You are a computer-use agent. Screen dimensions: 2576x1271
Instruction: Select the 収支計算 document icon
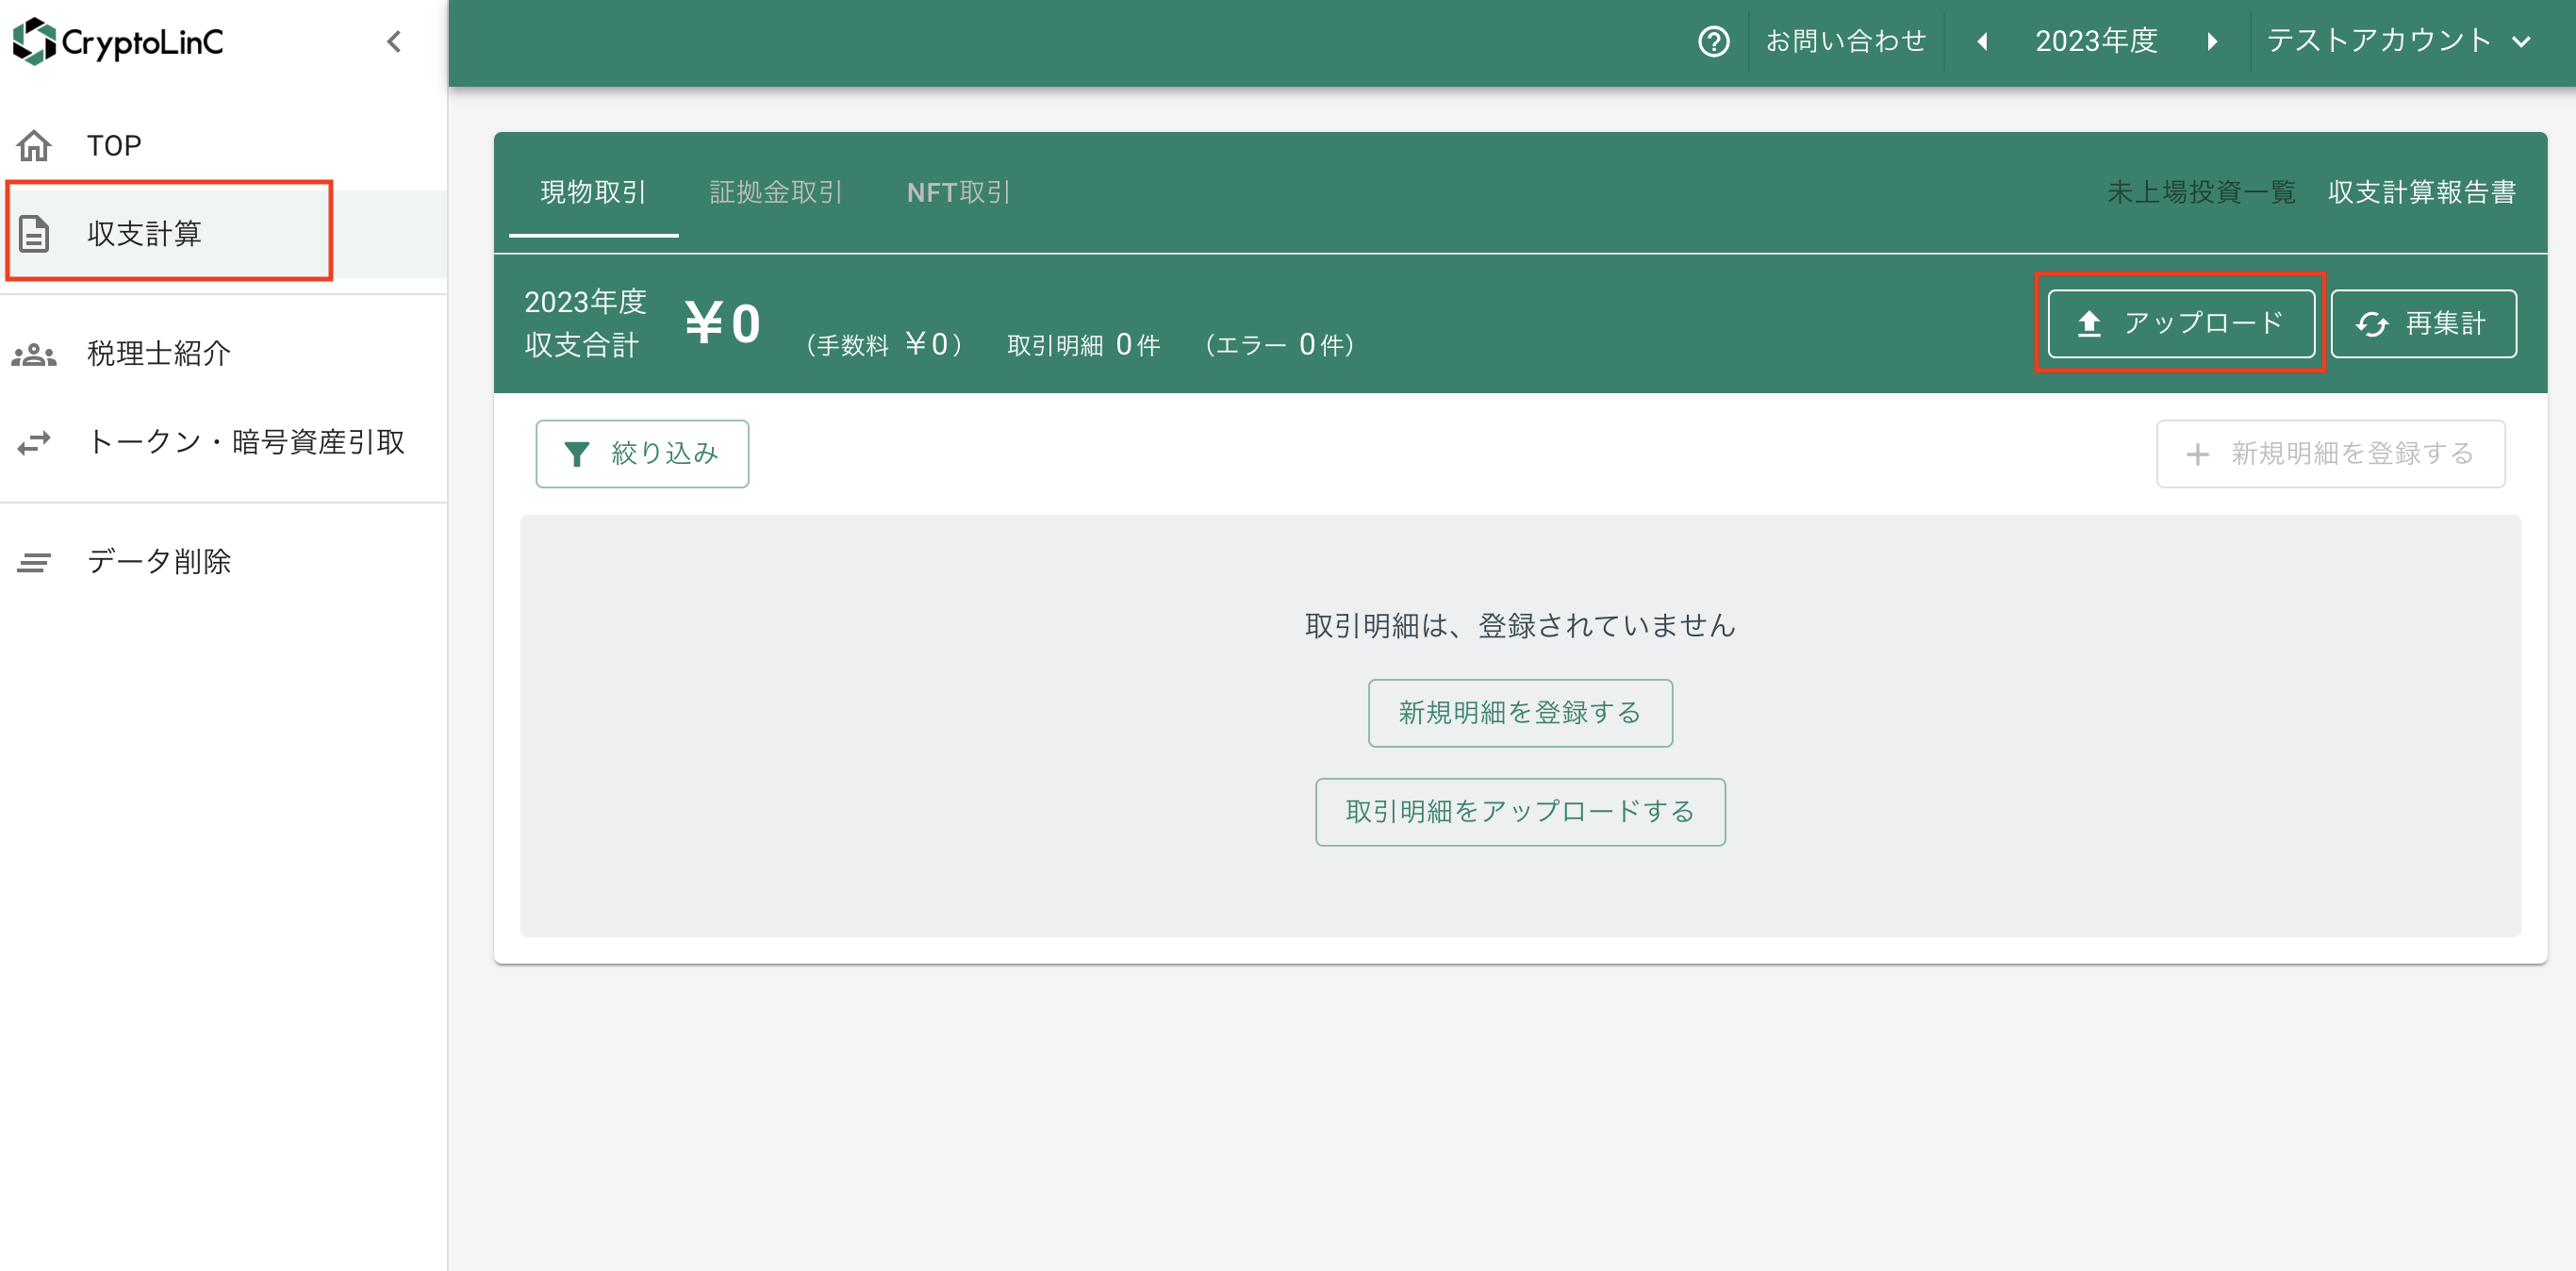(34, 232)
